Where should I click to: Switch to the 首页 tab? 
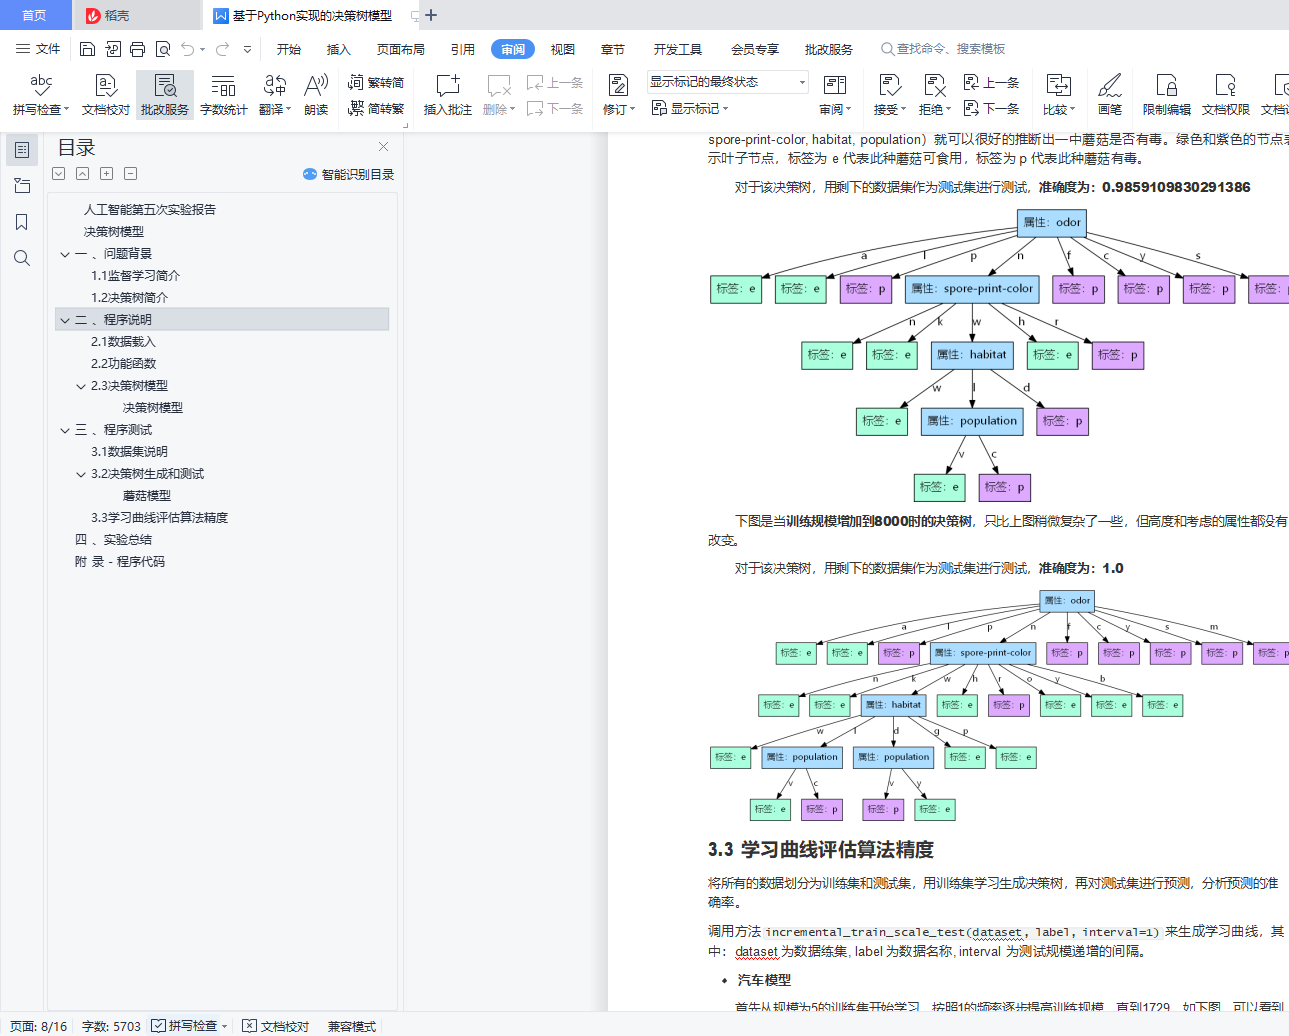tap(35, 15)
